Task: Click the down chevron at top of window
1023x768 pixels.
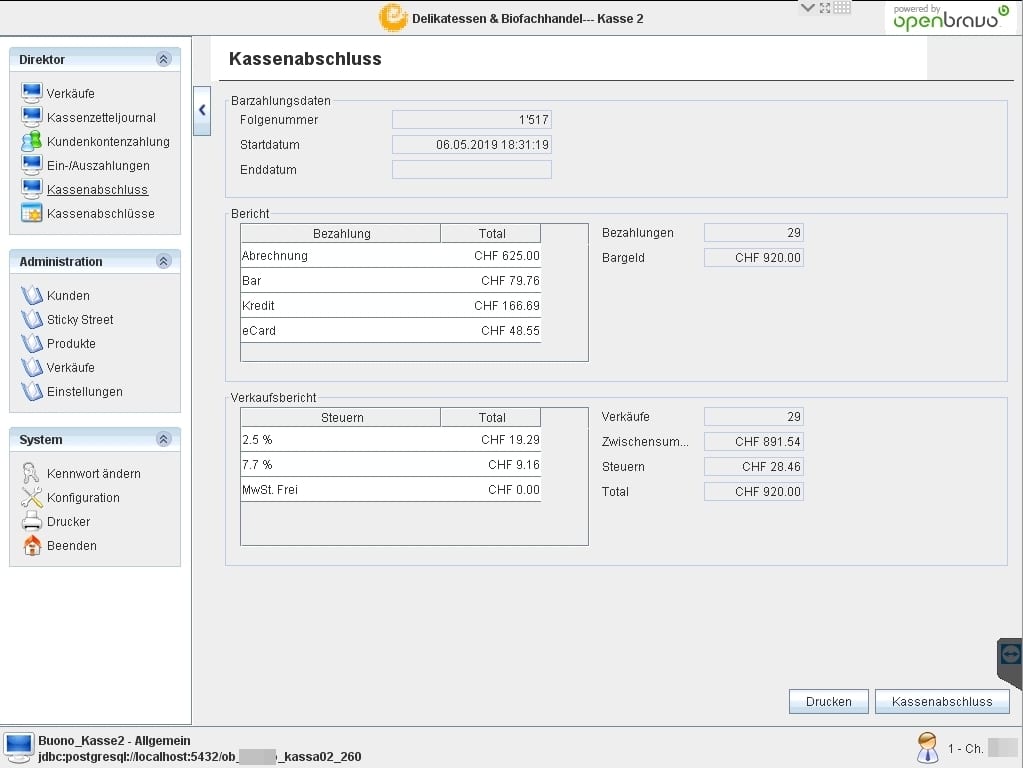Action: [x=808, y=8]
